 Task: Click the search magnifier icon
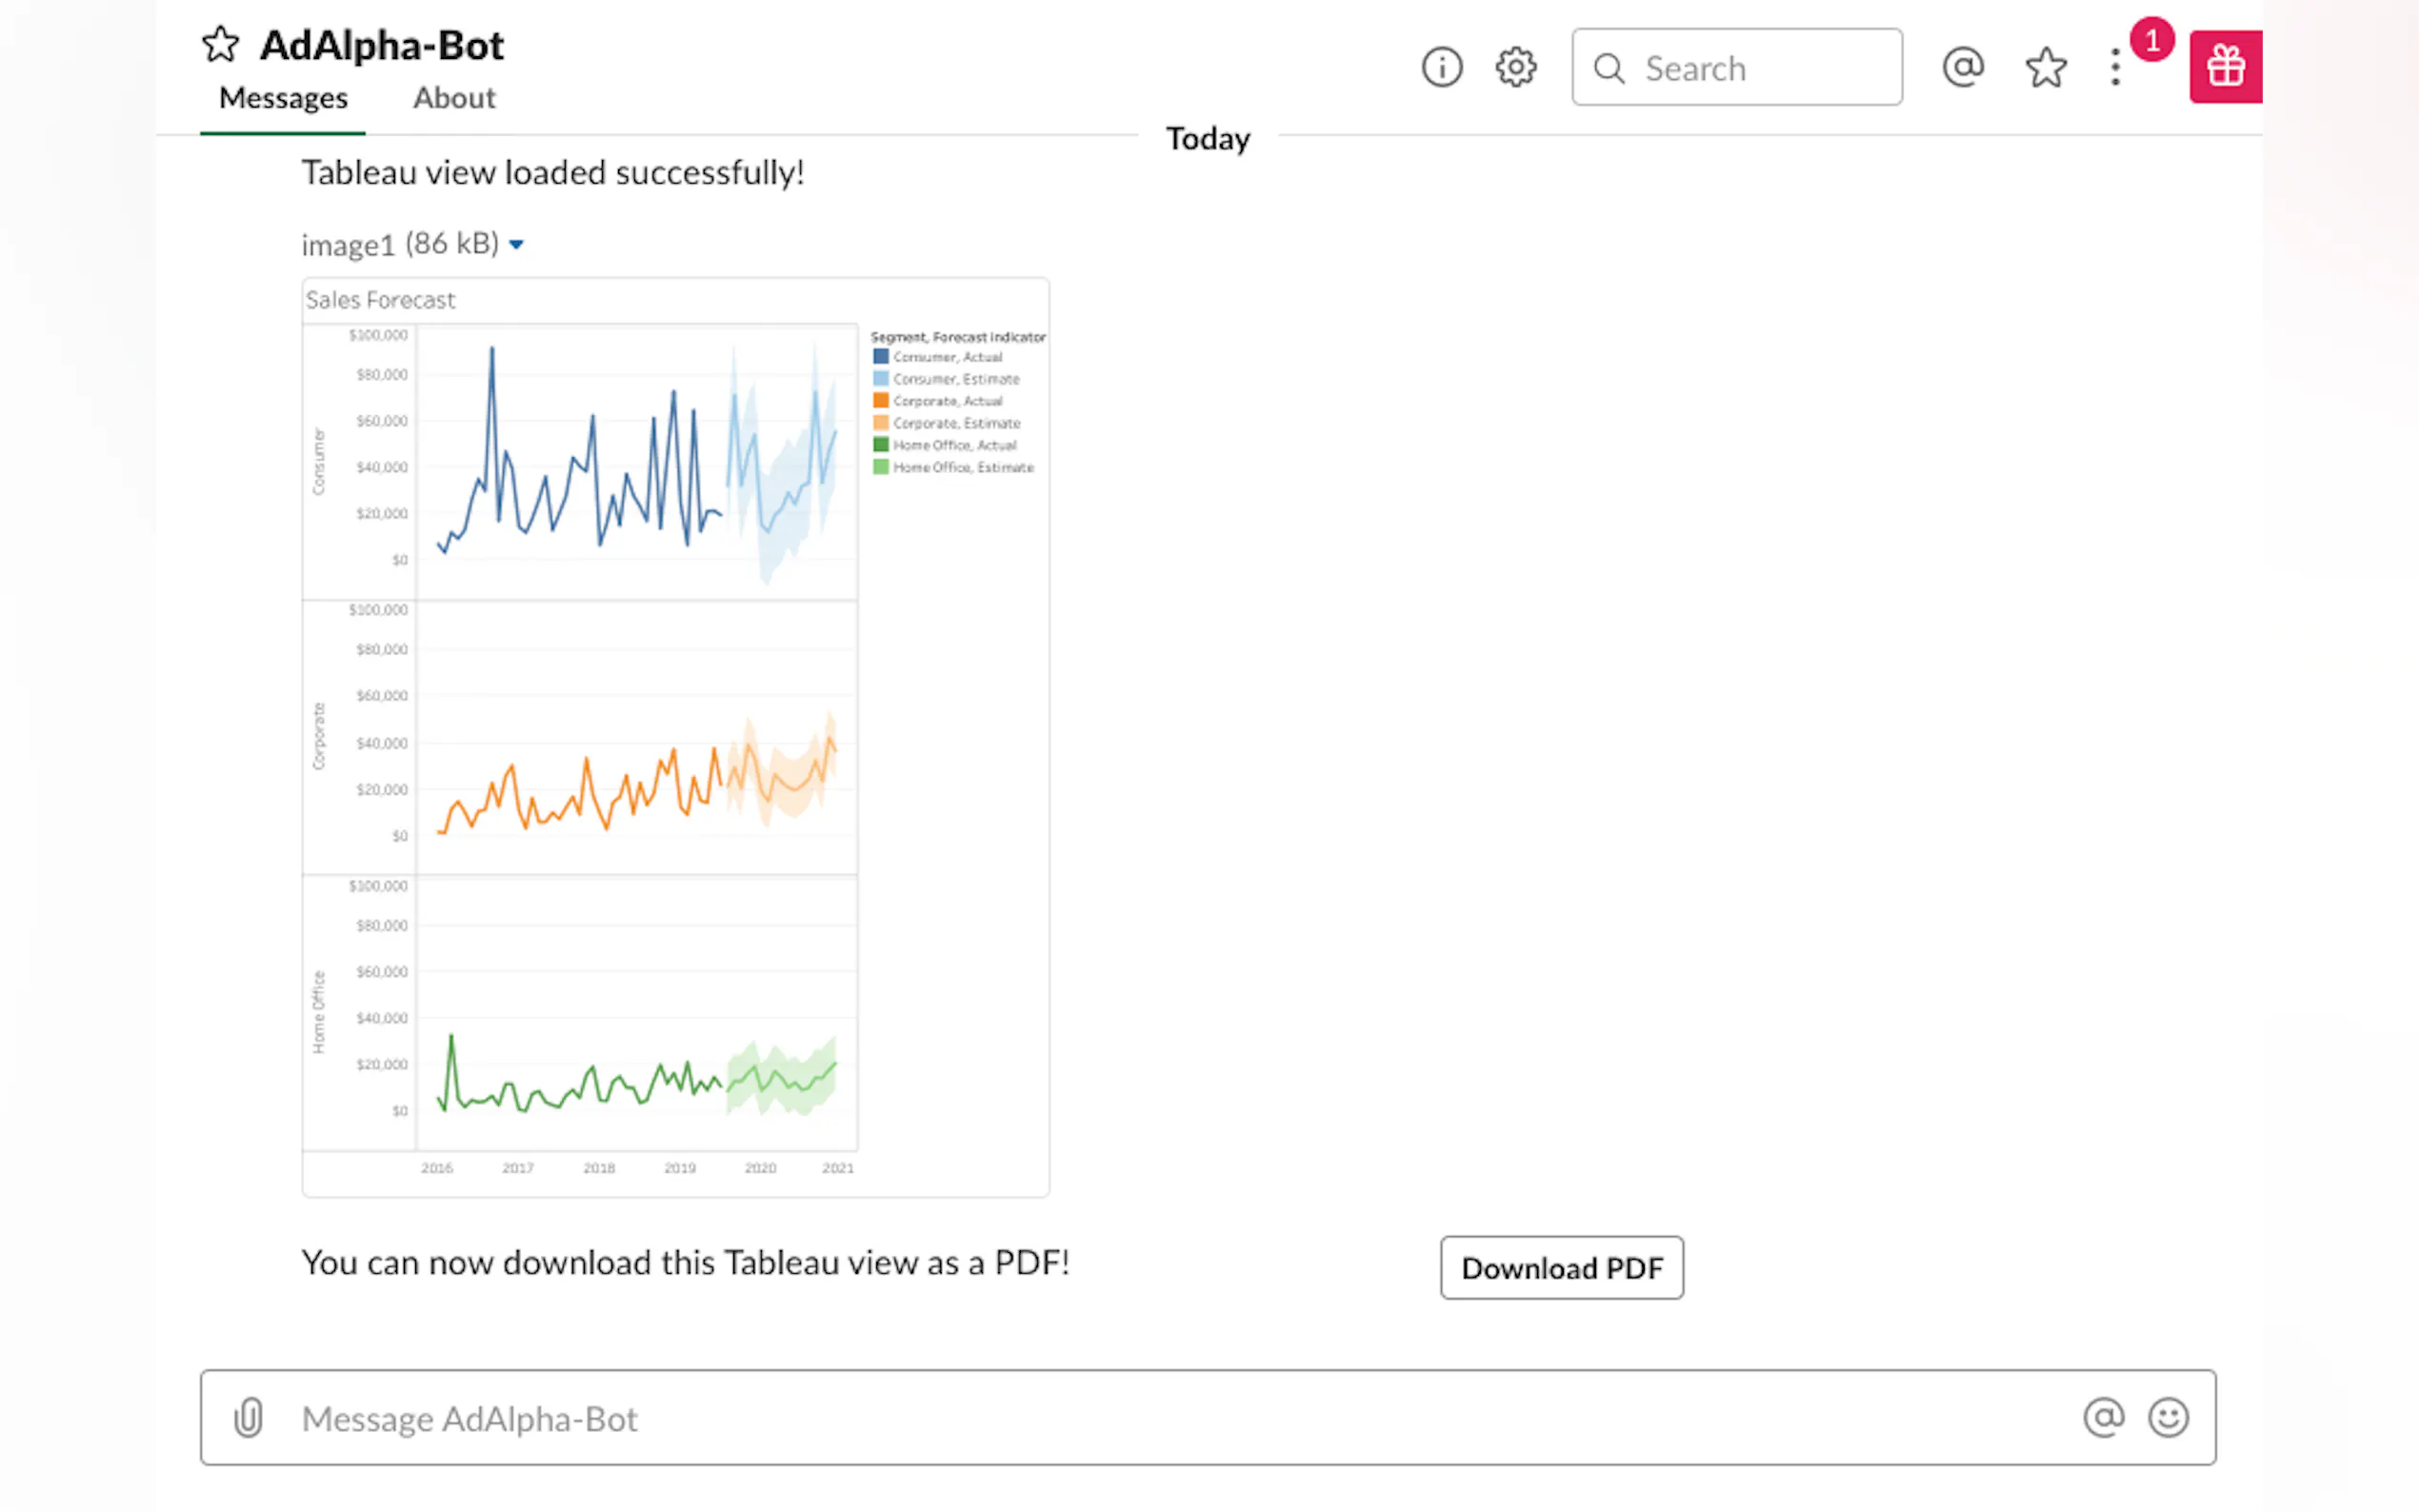(1609, 68)
